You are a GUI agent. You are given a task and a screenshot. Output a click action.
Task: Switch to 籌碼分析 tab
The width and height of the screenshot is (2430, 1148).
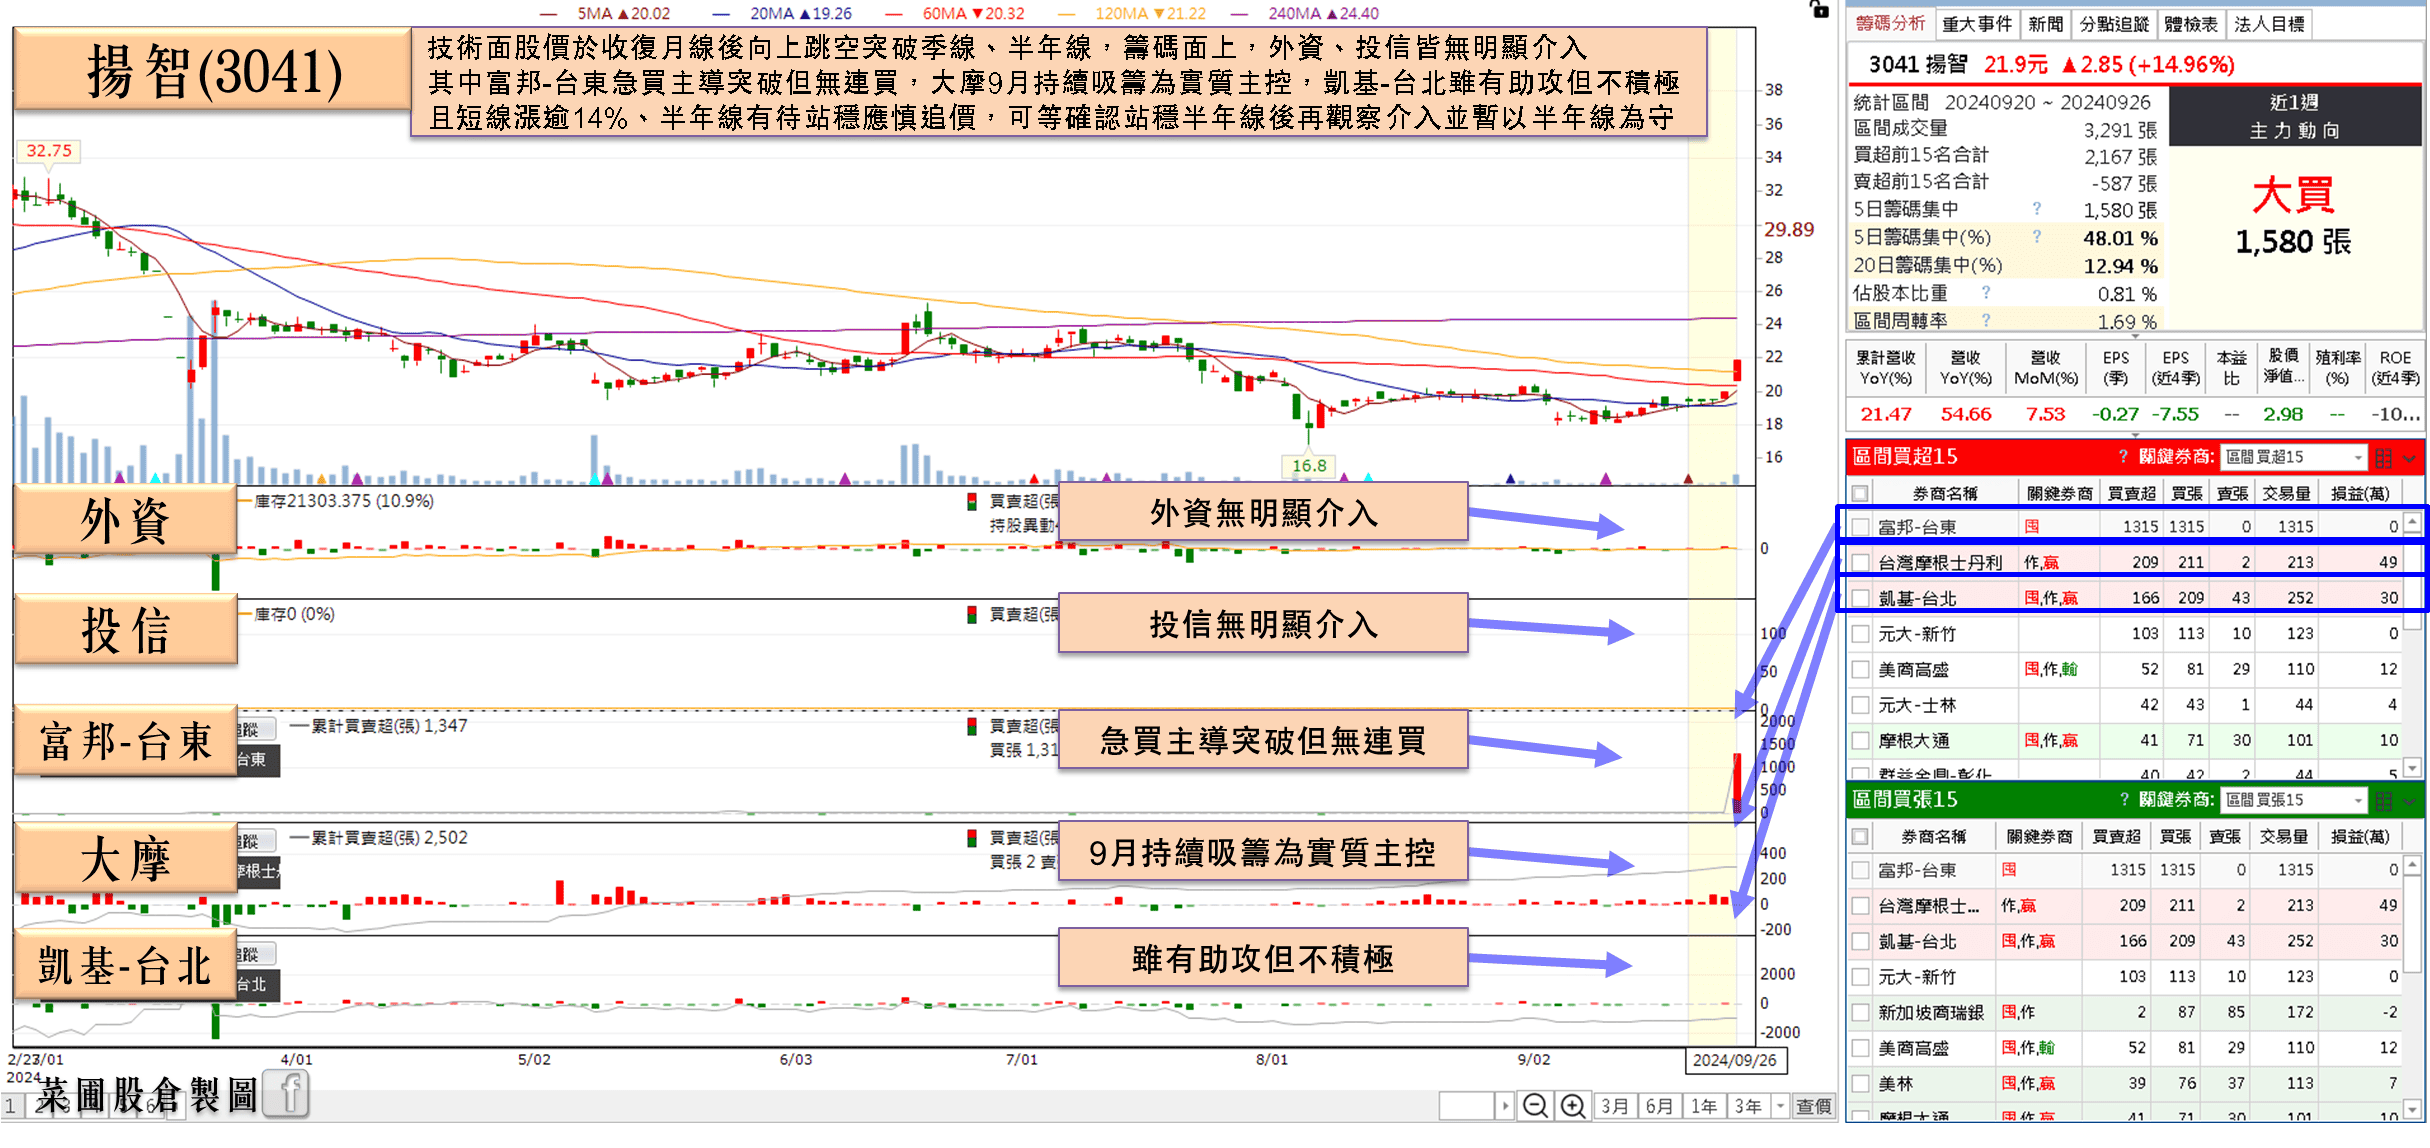coord(1890,23)
